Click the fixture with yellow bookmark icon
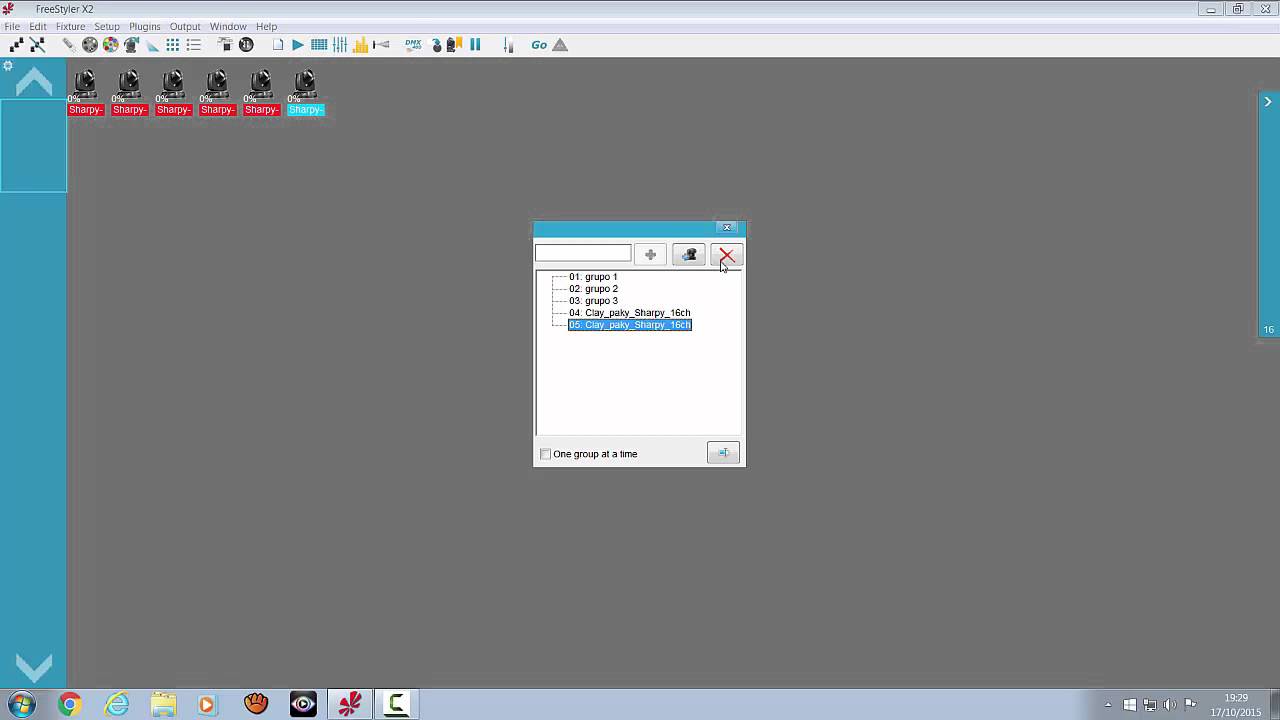Viewport: 1280px width, 720px height. pos(454,45)
